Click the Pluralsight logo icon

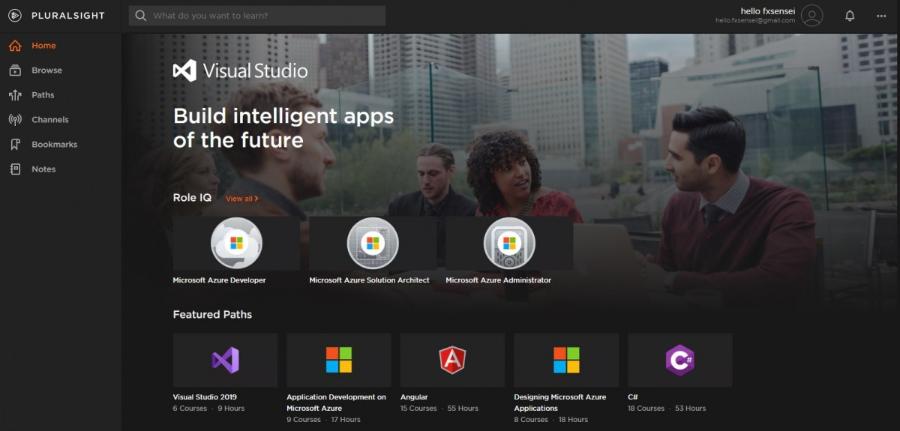click(15, 15)
